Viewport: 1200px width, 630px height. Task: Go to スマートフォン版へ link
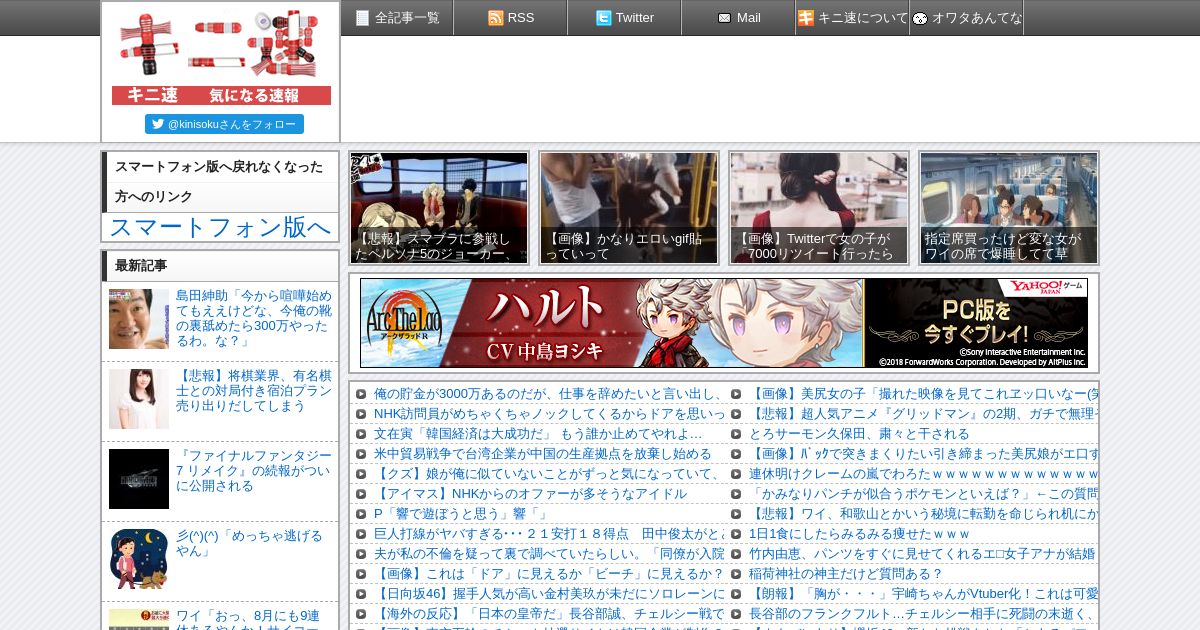tap(220, 227)
